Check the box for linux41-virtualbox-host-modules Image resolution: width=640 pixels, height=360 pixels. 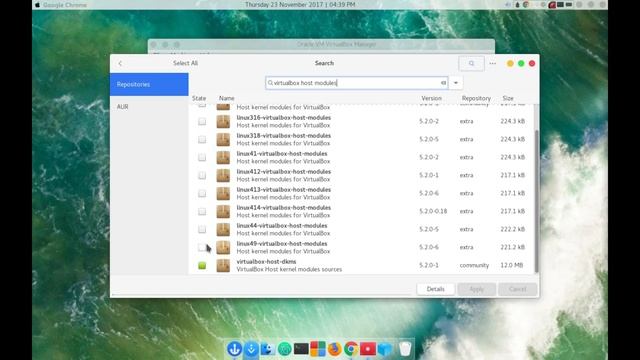click(x=202, y=158)
